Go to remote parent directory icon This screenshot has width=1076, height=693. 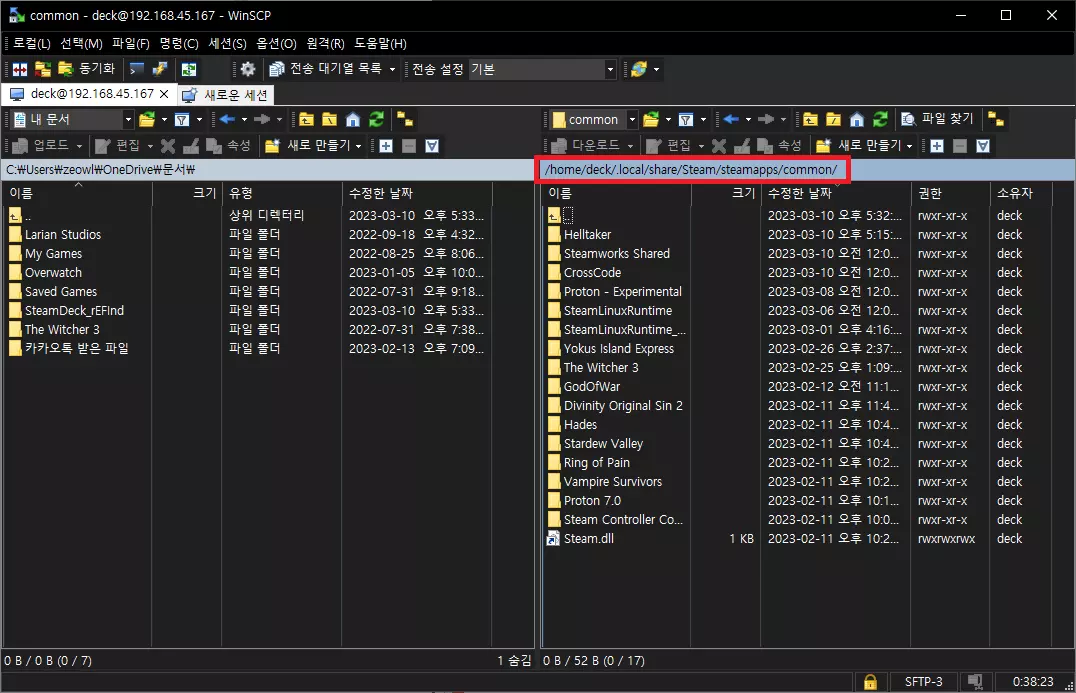[x=810, y=120]
